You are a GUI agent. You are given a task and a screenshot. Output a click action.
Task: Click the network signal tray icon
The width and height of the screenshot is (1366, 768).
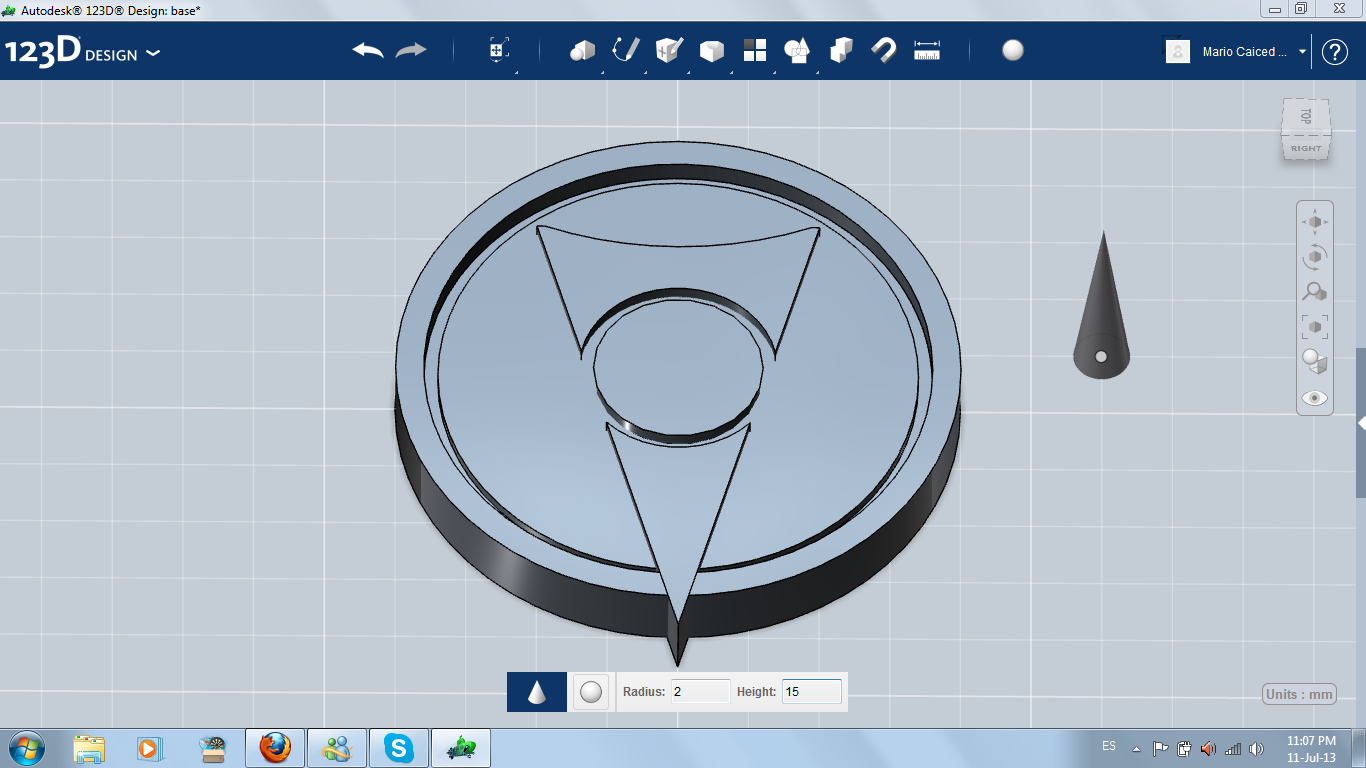click(x=1233, y=748)
